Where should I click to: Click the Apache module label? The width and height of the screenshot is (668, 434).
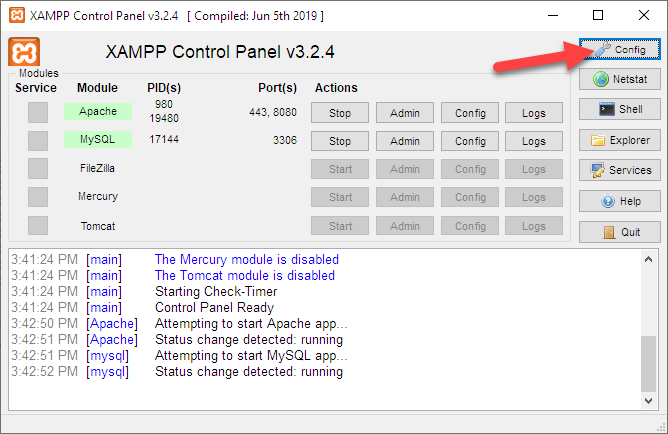pyautogui.click(x=98, y=112)
